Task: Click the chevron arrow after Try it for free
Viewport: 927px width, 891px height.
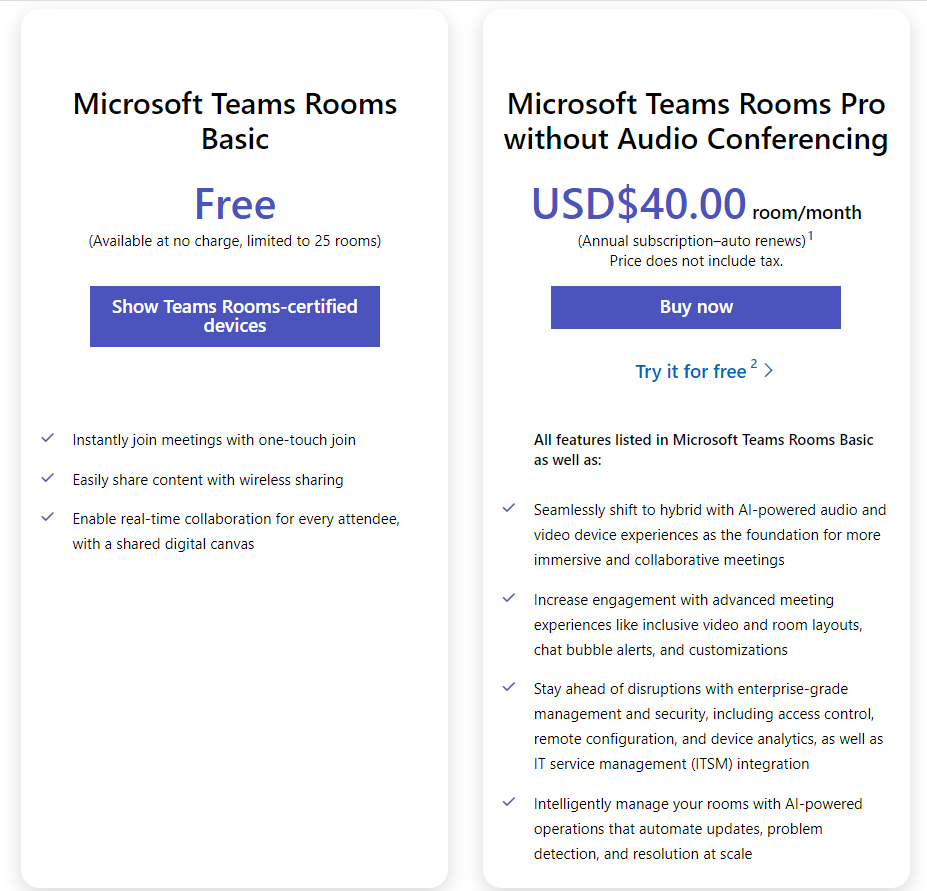Action: click(x=768, y=370)
